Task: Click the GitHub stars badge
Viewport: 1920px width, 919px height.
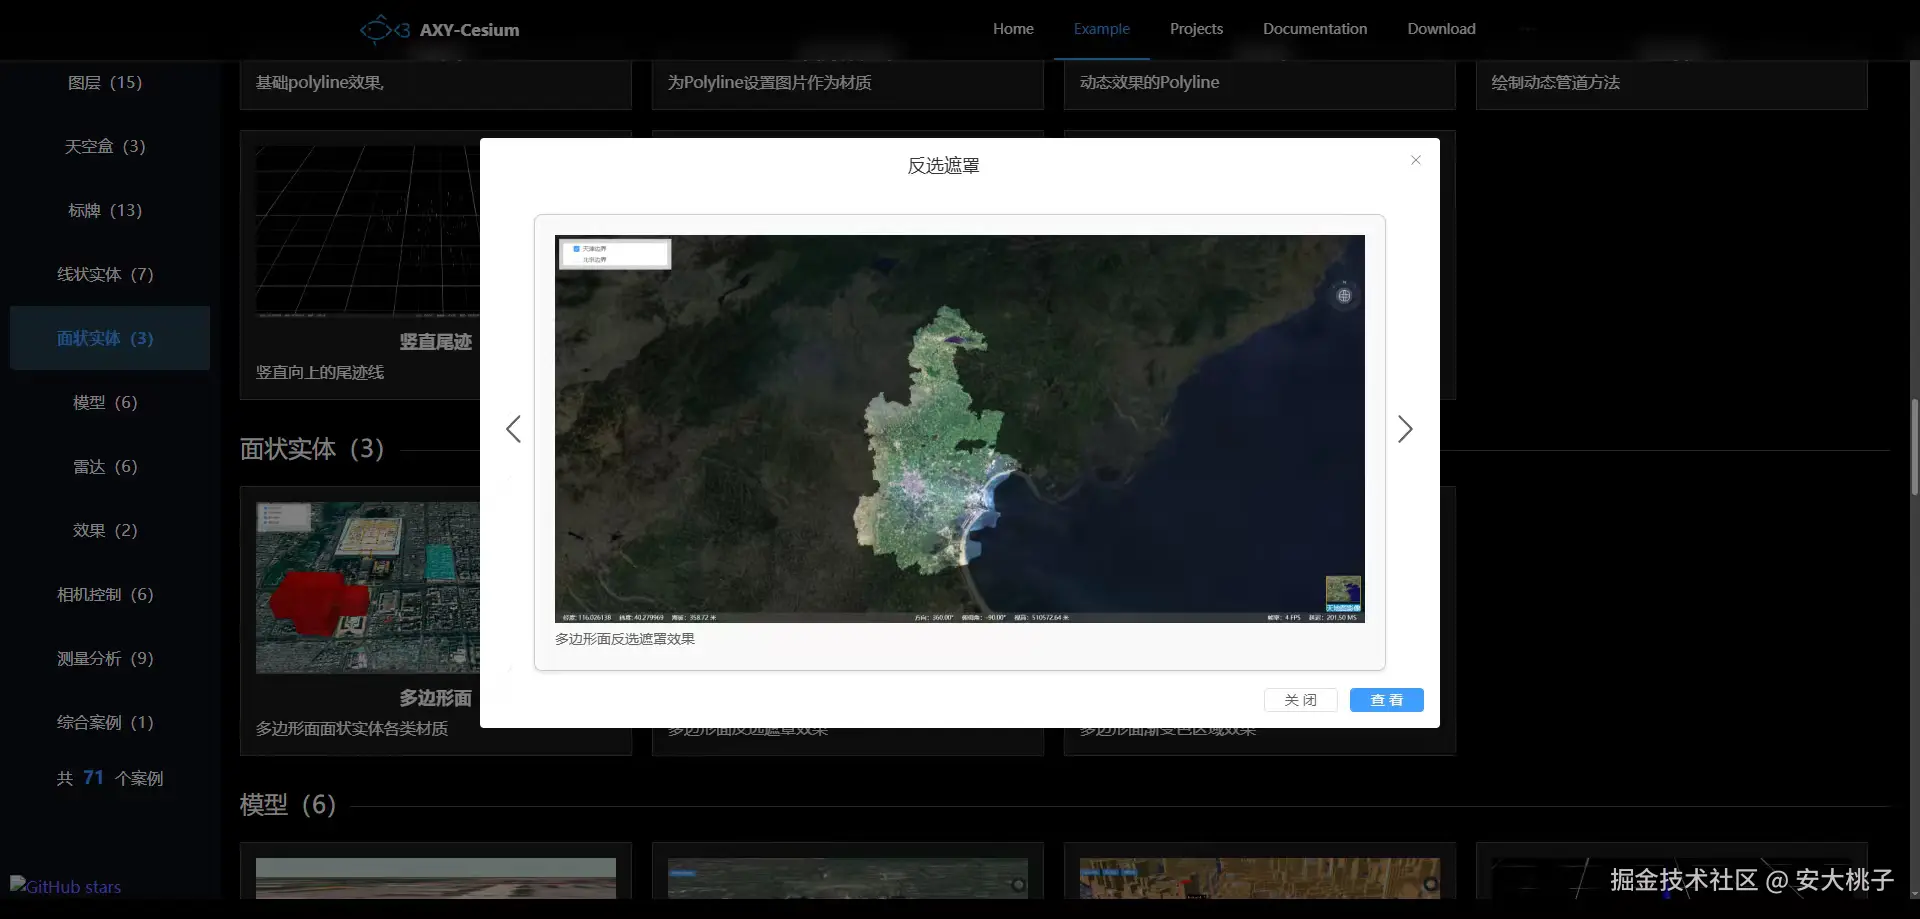Action: (66, 886)
